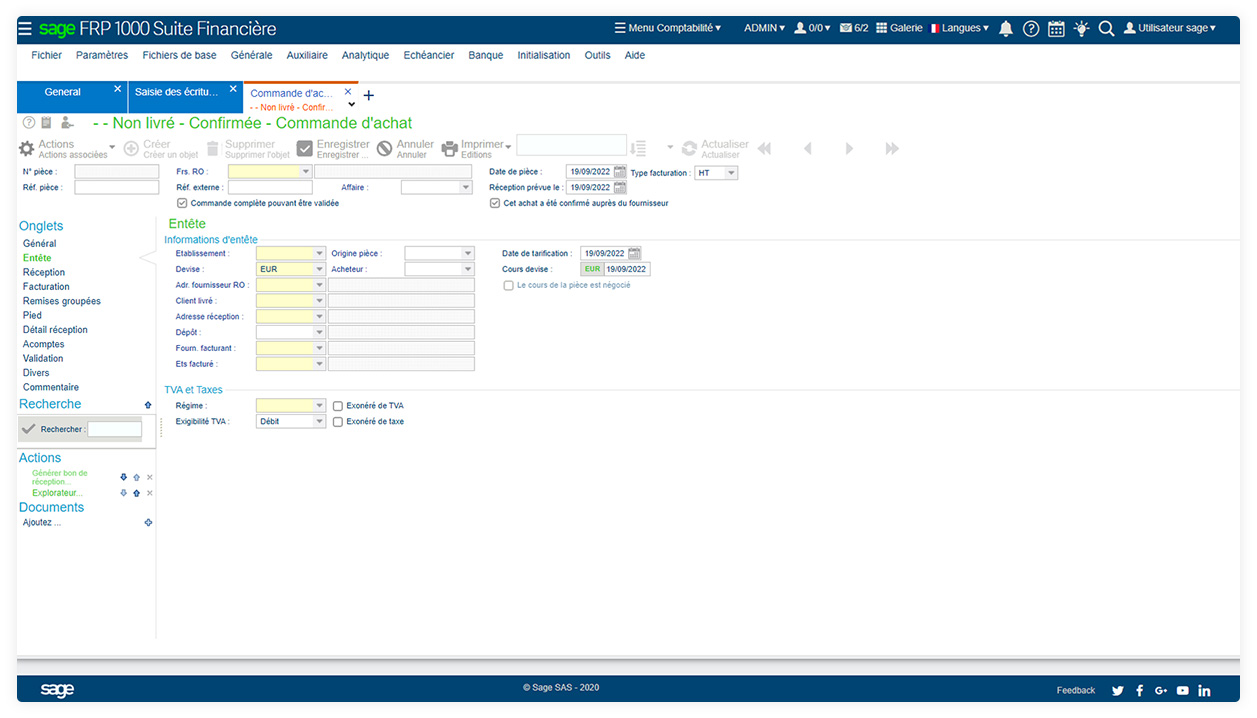
Task: Open the messages envelope showing 6/2
Action: [854, 28]
